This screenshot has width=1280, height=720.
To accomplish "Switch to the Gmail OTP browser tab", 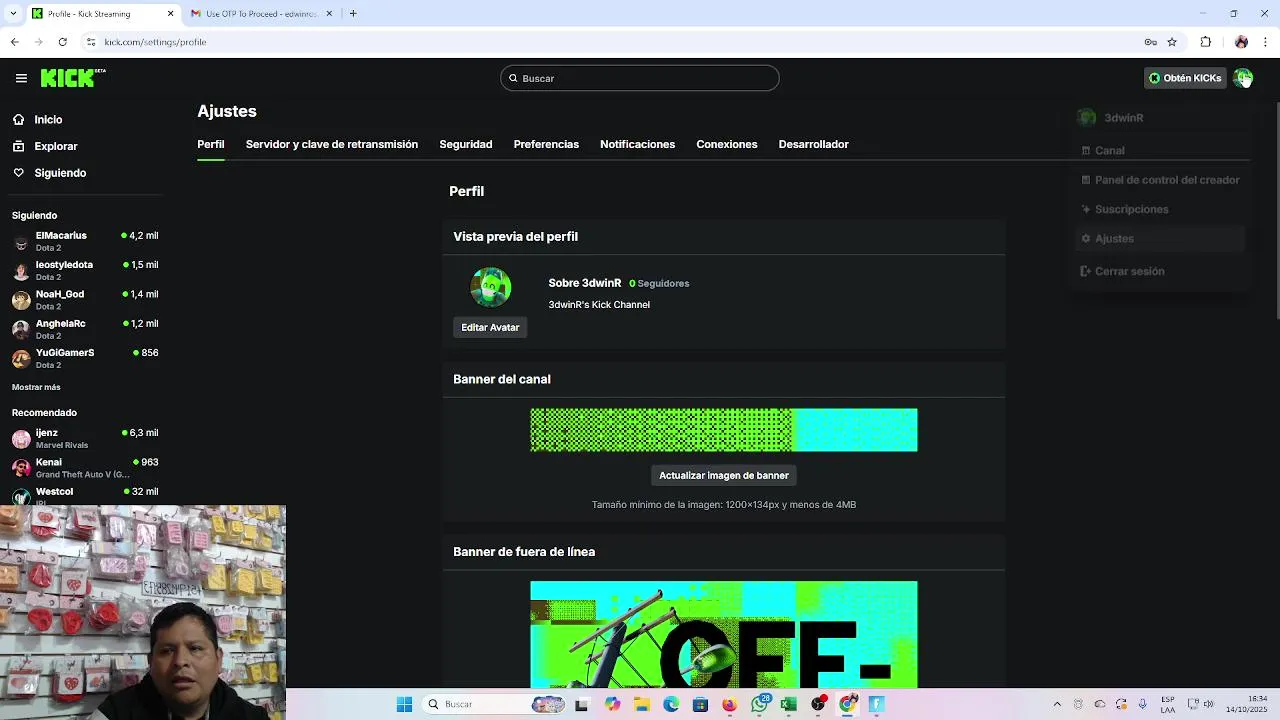I will [x=260, y=14].
